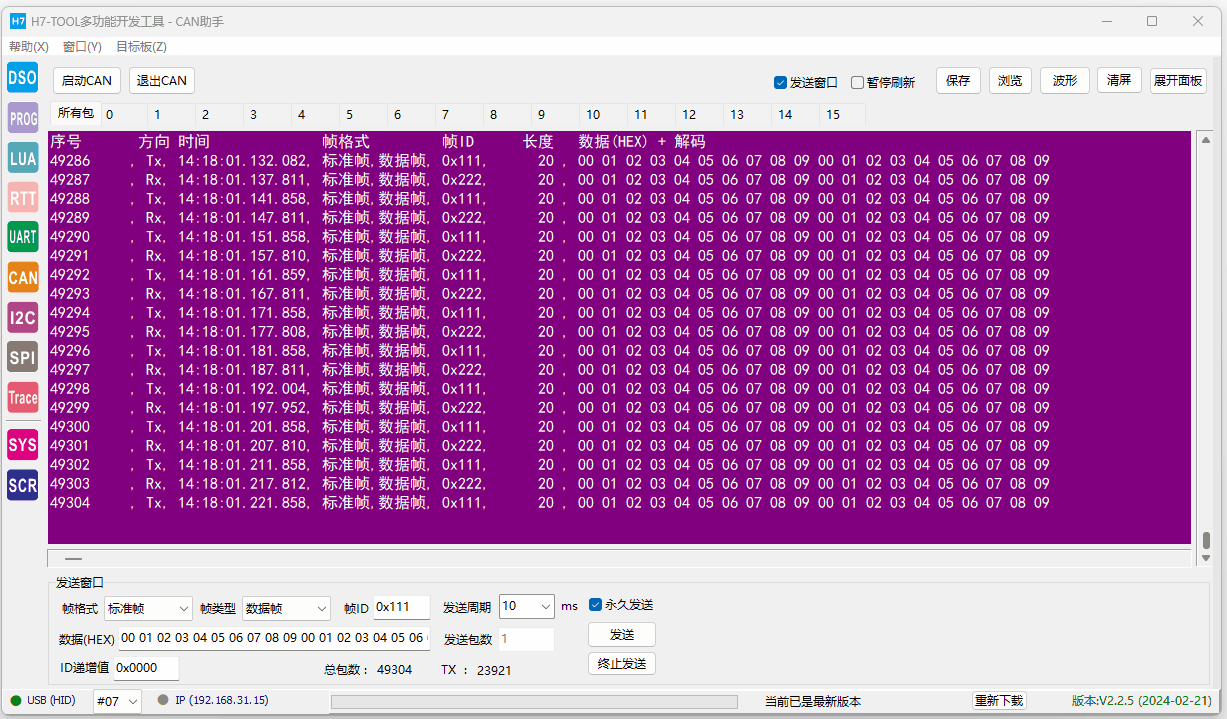Click the 浏览 button

[x=1010, y=81]
